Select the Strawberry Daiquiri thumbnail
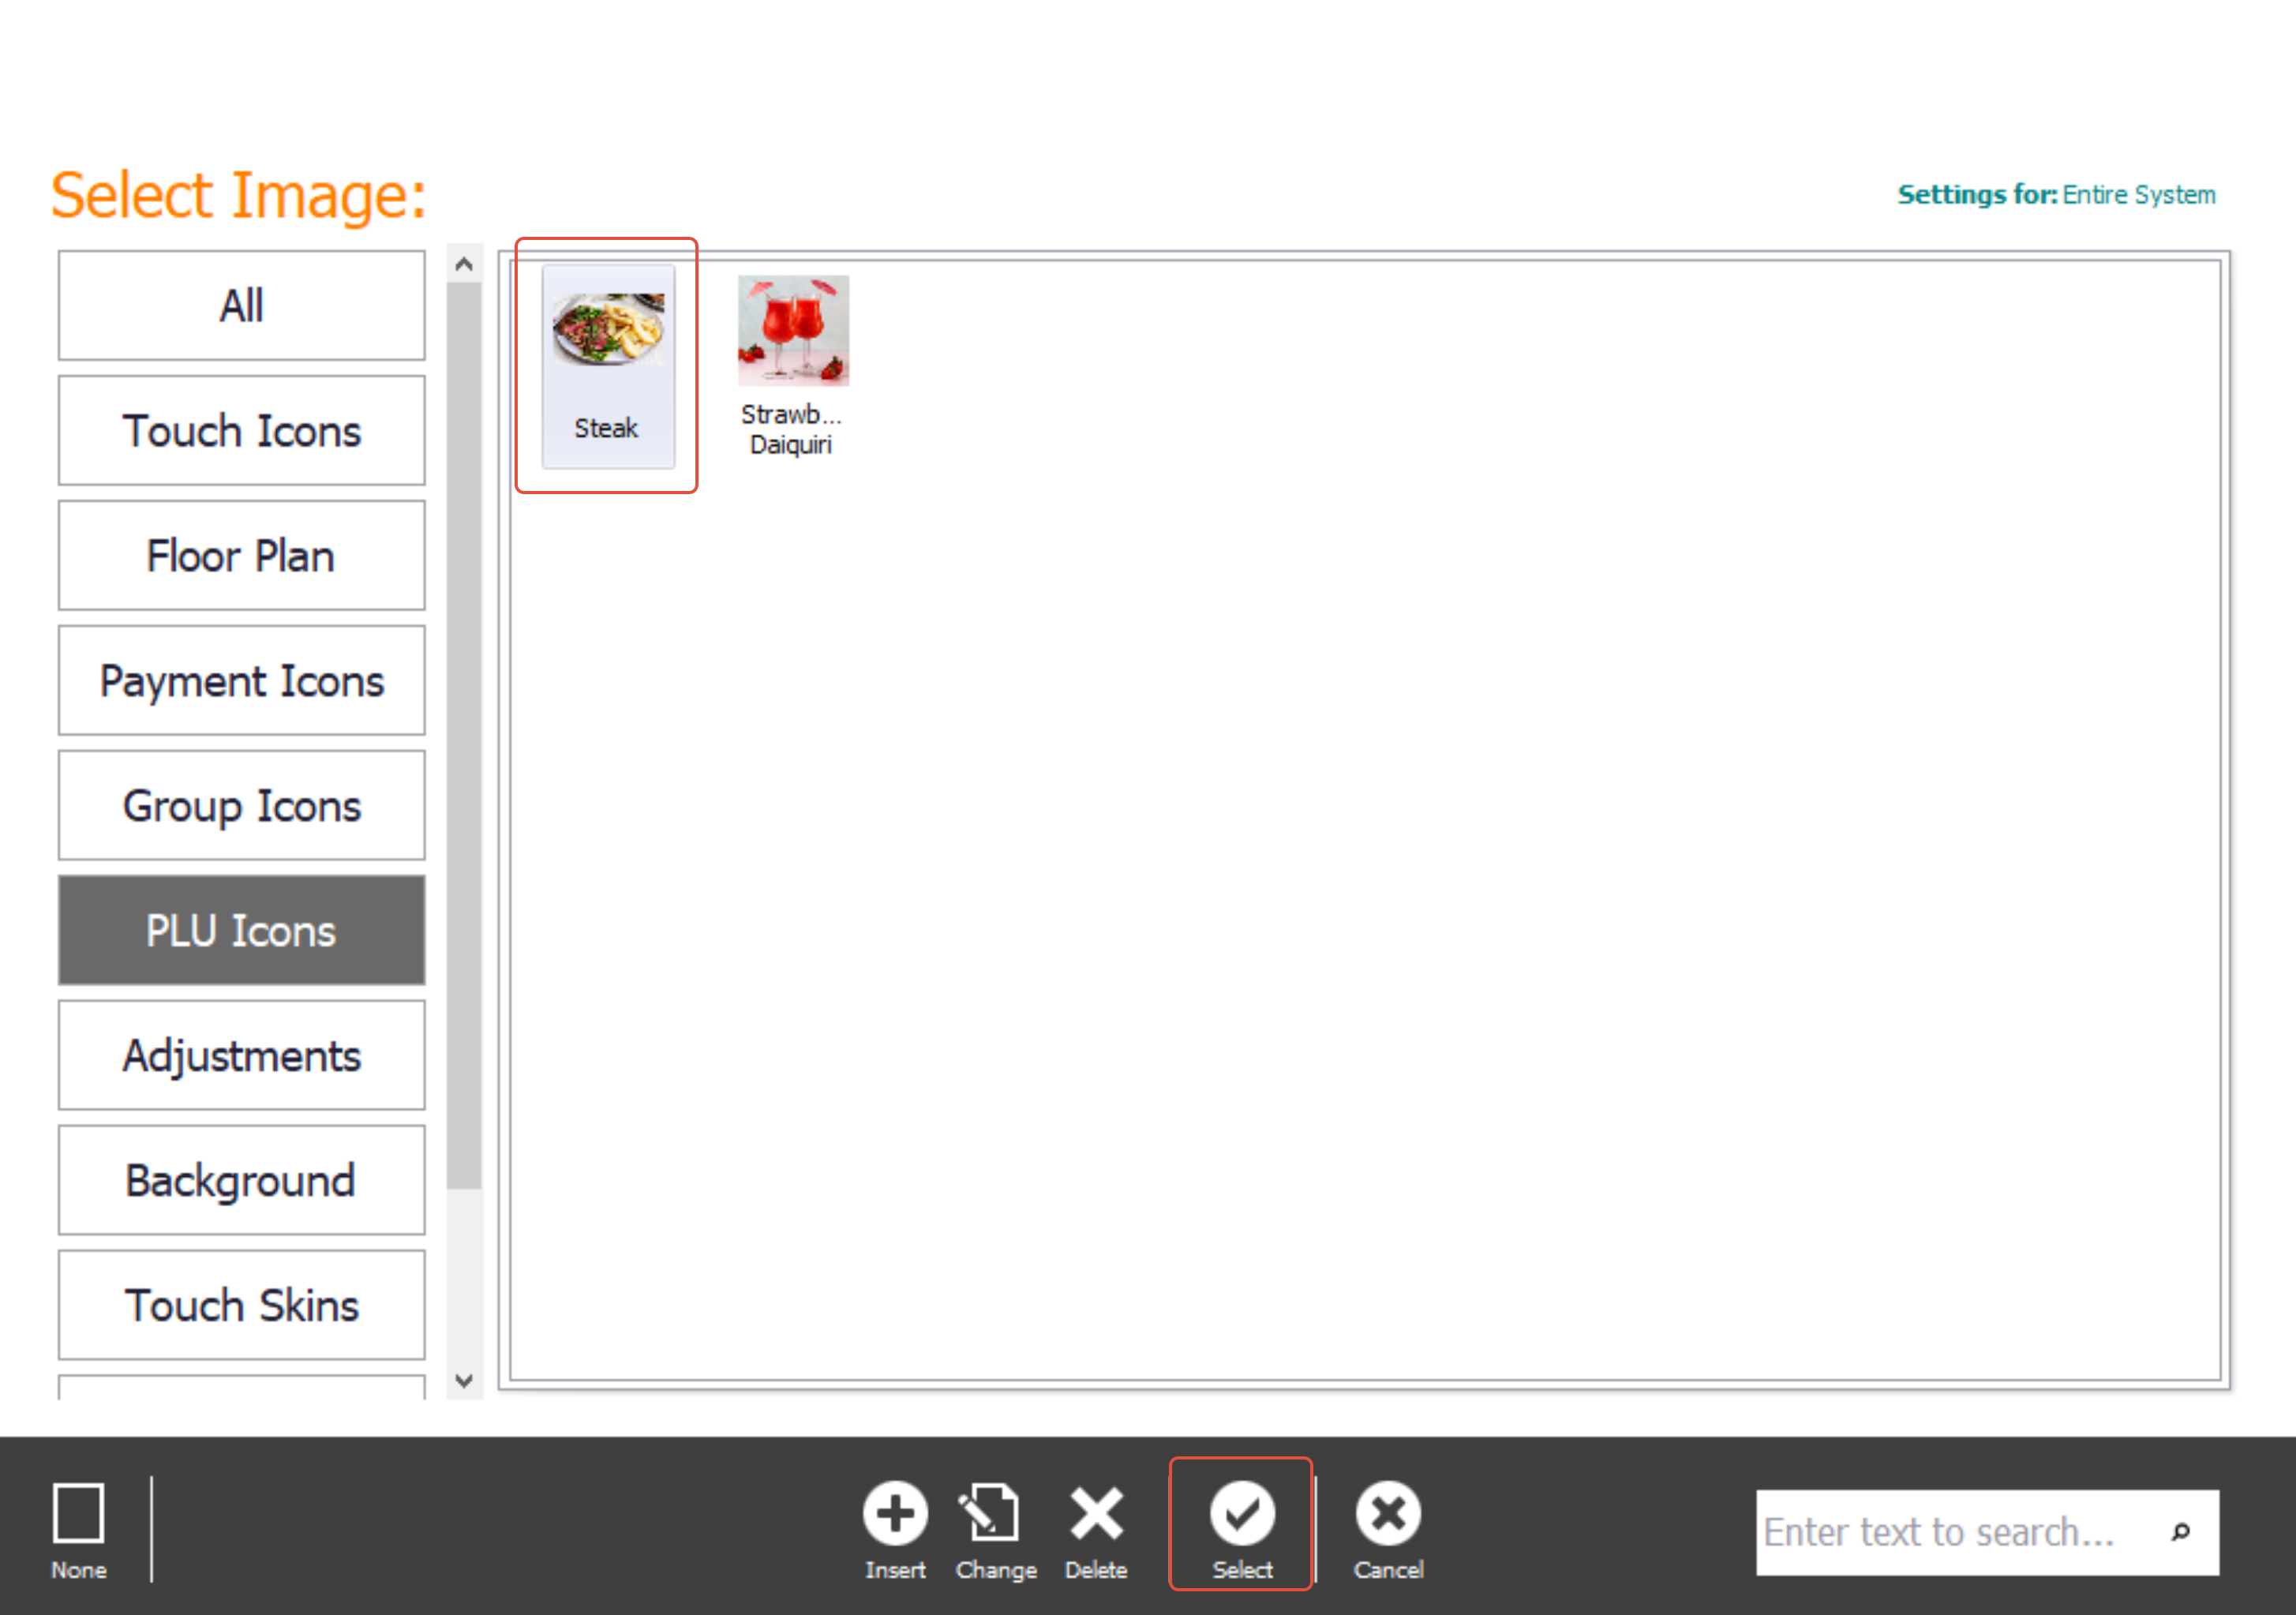Screen dimensions: 2296x1615 click(792, 366)
